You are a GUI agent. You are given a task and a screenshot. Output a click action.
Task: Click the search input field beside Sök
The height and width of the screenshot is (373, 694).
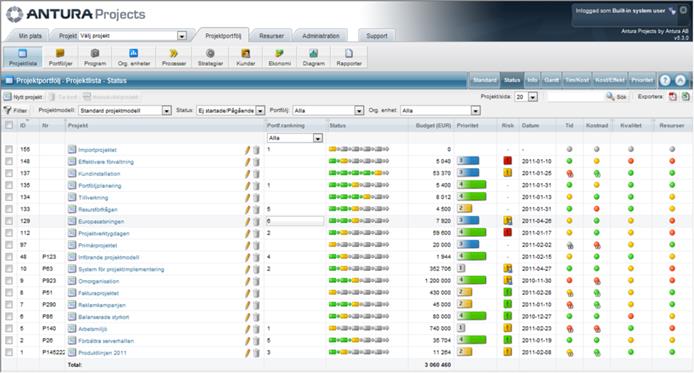point(575,96)
